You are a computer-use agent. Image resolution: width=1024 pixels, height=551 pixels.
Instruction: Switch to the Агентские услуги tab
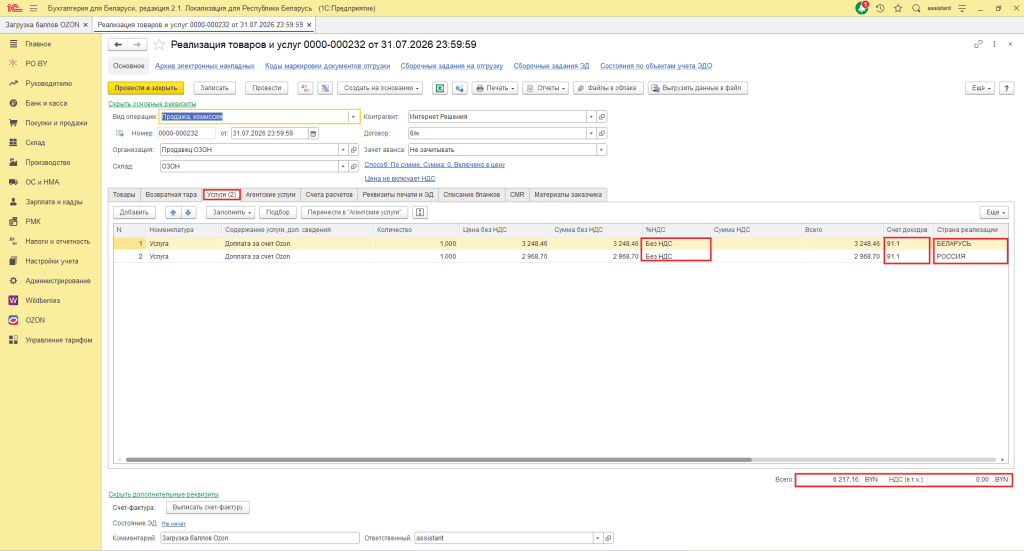click(x=270, y=195)
